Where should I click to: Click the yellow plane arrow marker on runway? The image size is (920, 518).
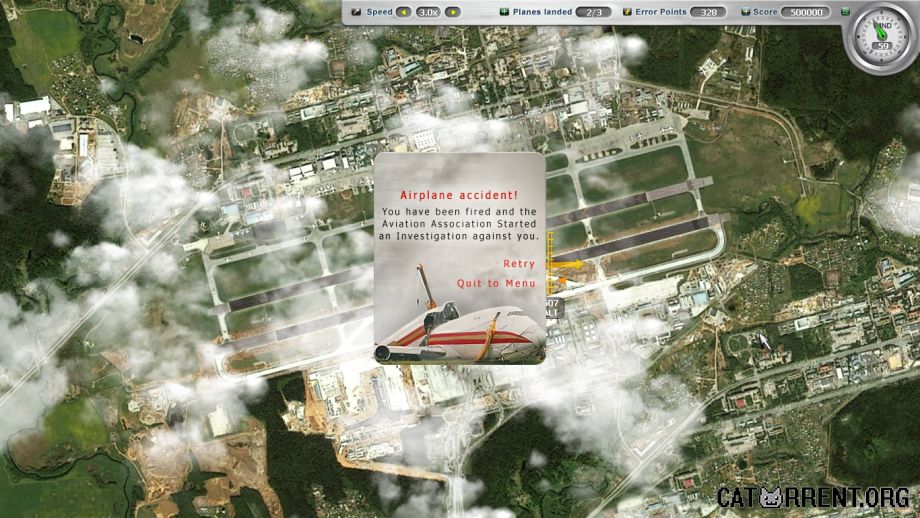click(567, 265)
